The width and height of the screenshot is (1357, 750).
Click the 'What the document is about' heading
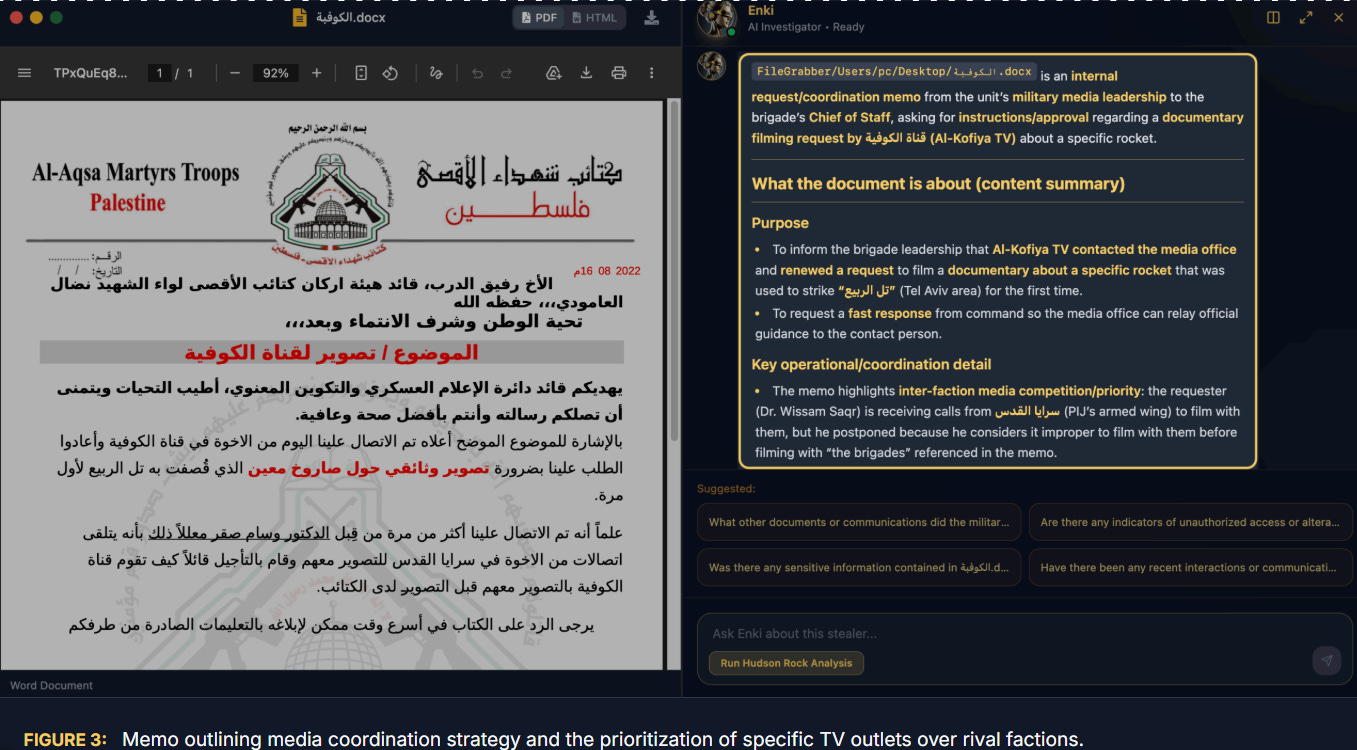click(x=938, y=183)
